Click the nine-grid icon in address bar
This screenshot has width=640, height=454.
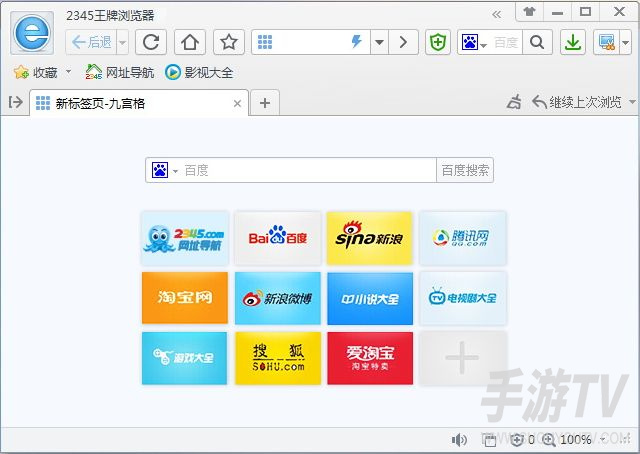tap(265, 42)
